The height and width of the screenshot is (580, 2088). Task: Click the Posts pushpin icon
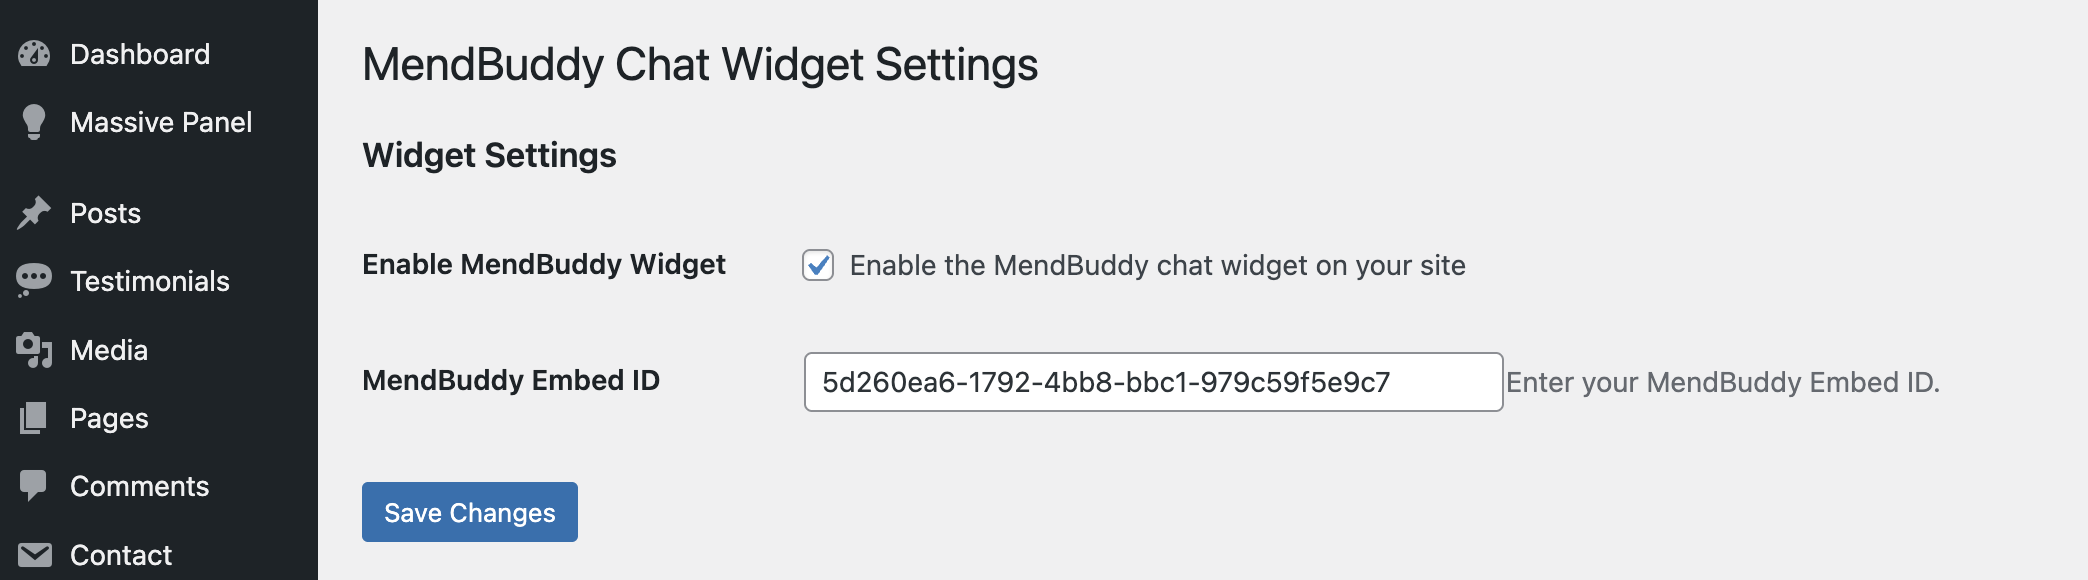click(34, 212)
